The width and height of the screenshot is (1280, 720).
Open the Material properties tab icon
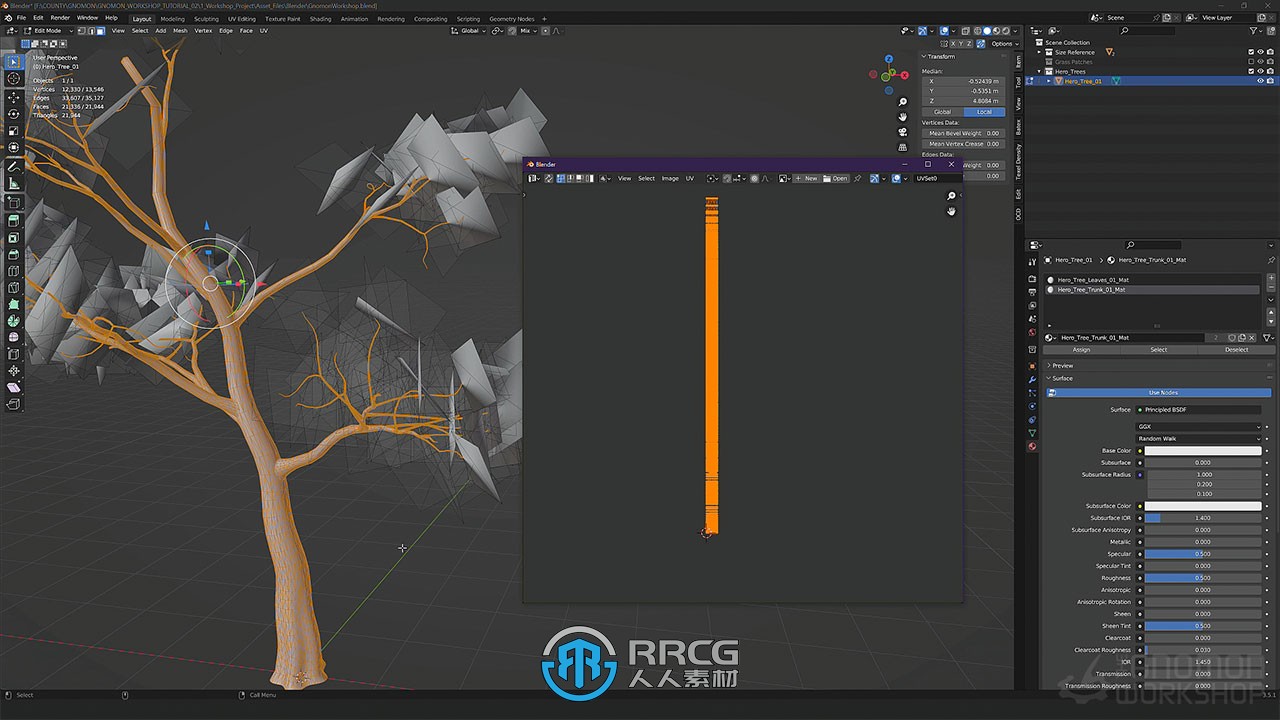pos(1032,446)
